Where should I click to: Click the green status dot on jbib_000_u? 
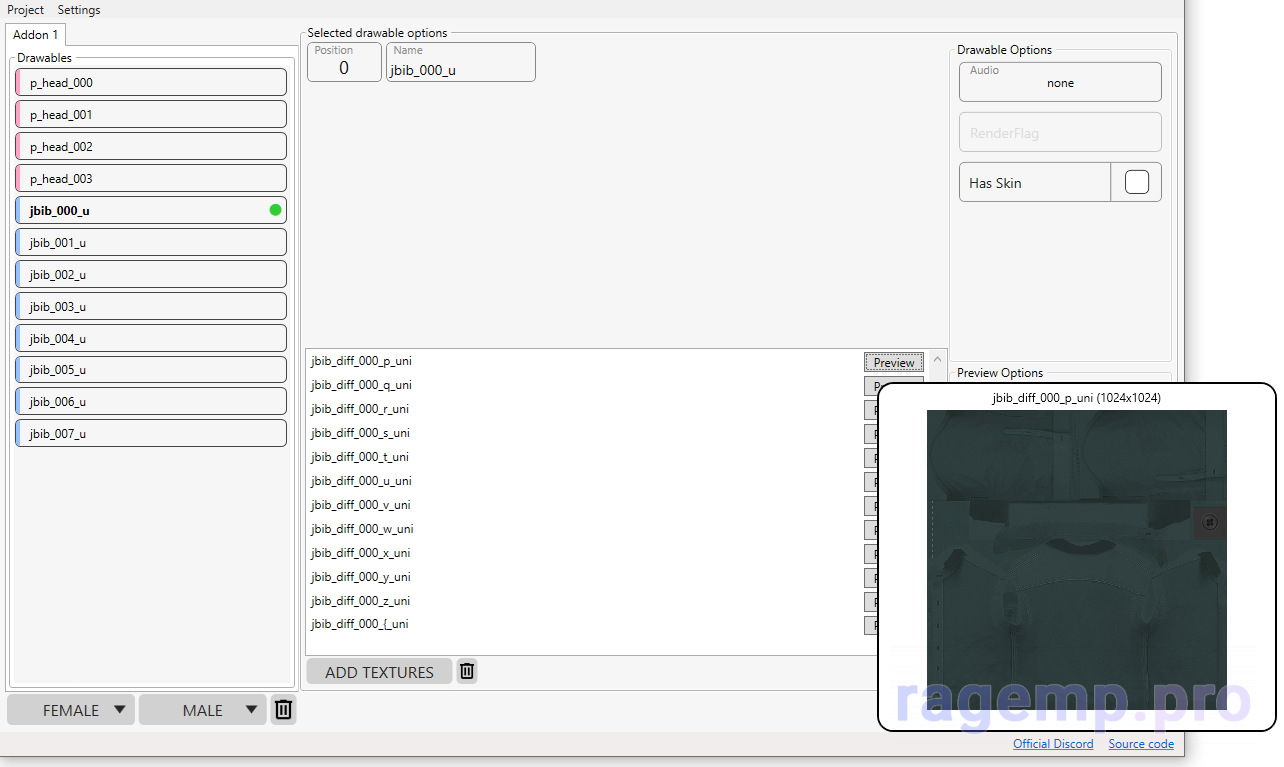pos(275,210)
